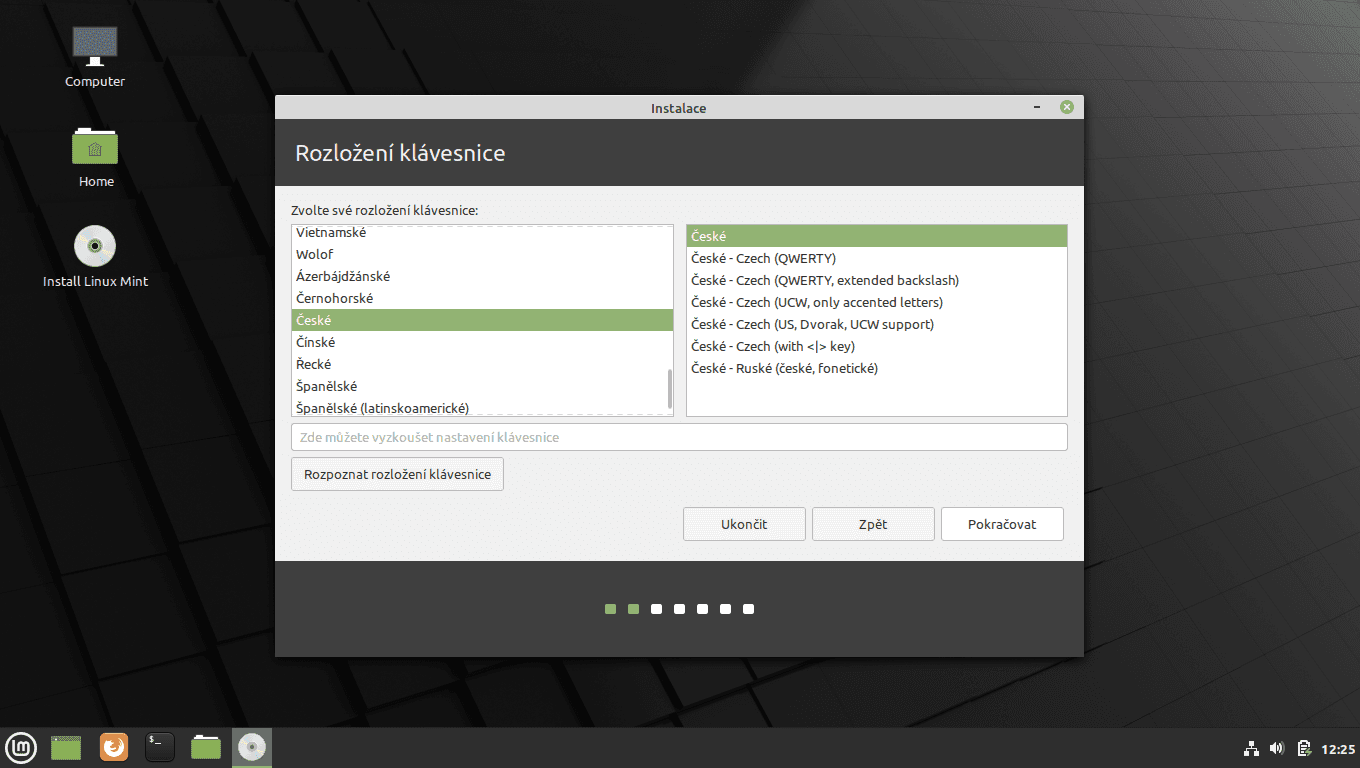Launch the terminal from the taskbar
The width and height of the screenshot is (1360, 768).
(159, 747)
